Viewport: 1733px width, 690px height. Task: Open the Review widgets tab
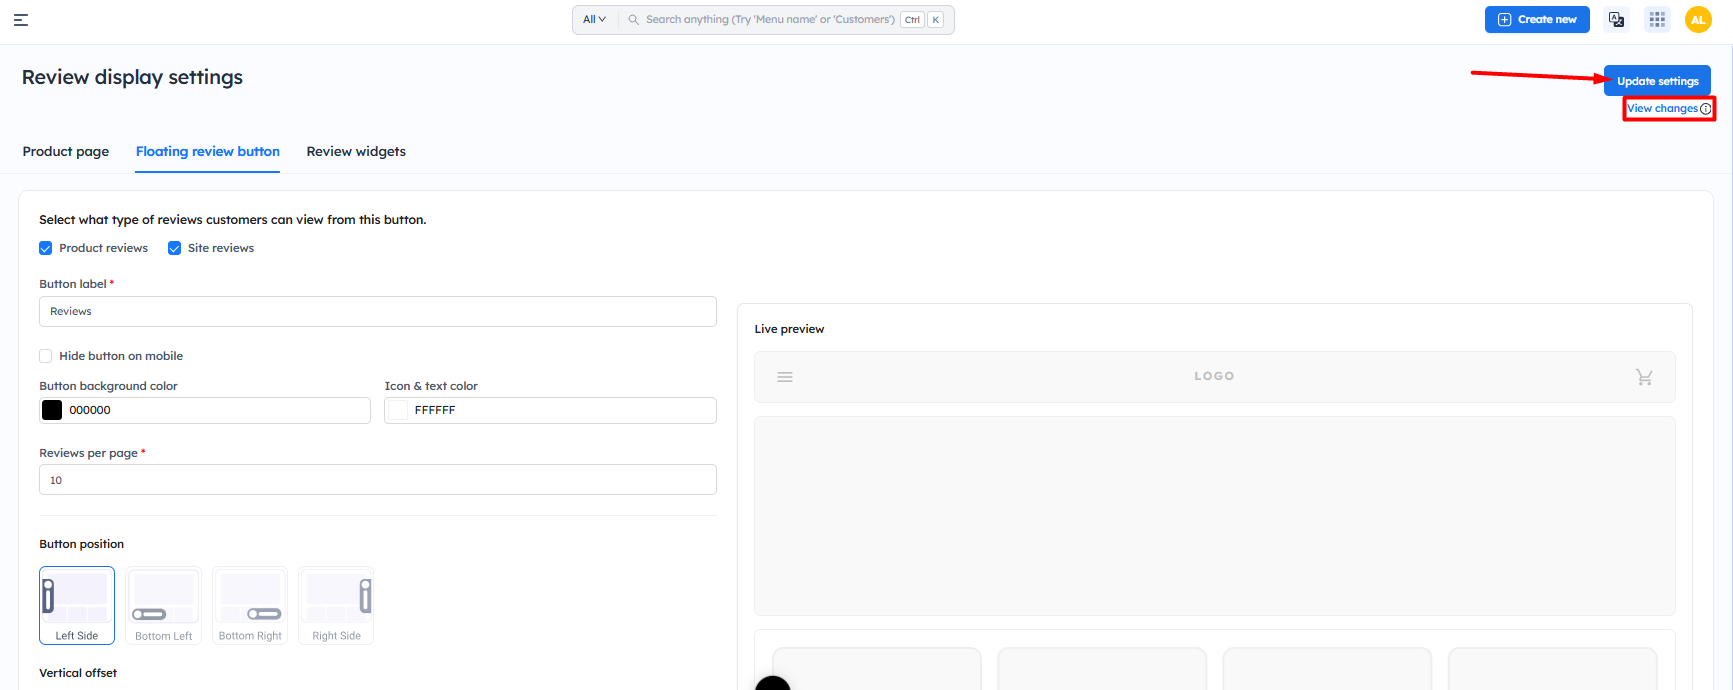coord(356,152)
